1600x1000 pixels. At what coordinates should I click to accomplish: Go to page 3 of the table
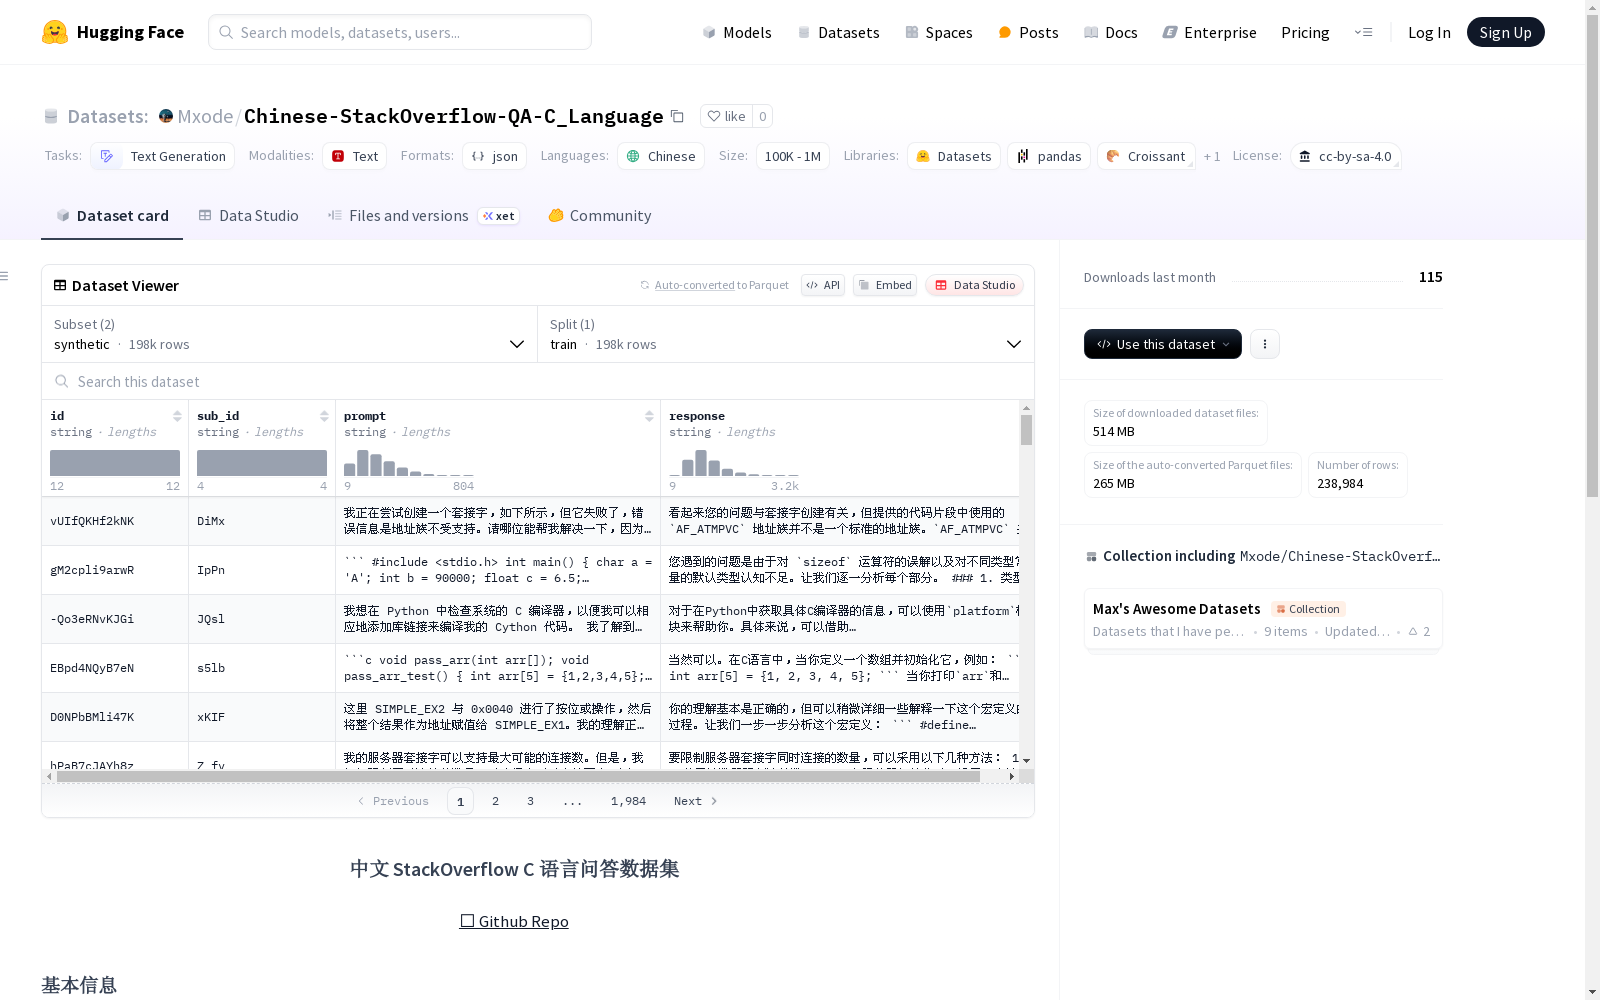[530, 801]
